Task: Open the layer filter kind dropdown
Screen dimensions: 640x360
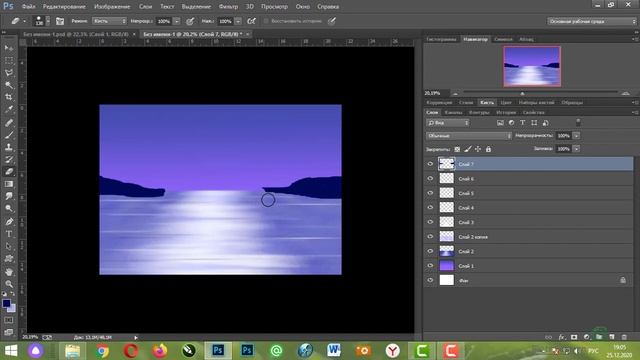Action: pyautogui.click(x=448, y=122)
